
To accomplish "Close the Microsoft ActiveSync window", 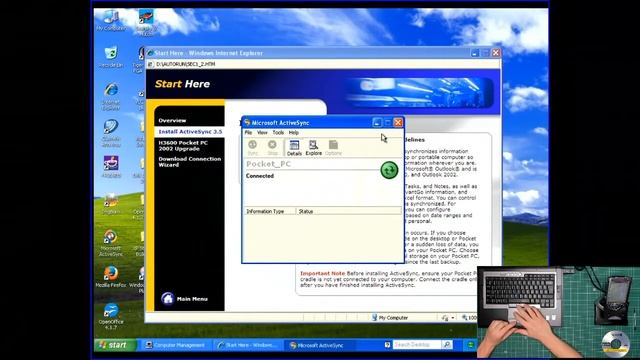I will 398,122.
